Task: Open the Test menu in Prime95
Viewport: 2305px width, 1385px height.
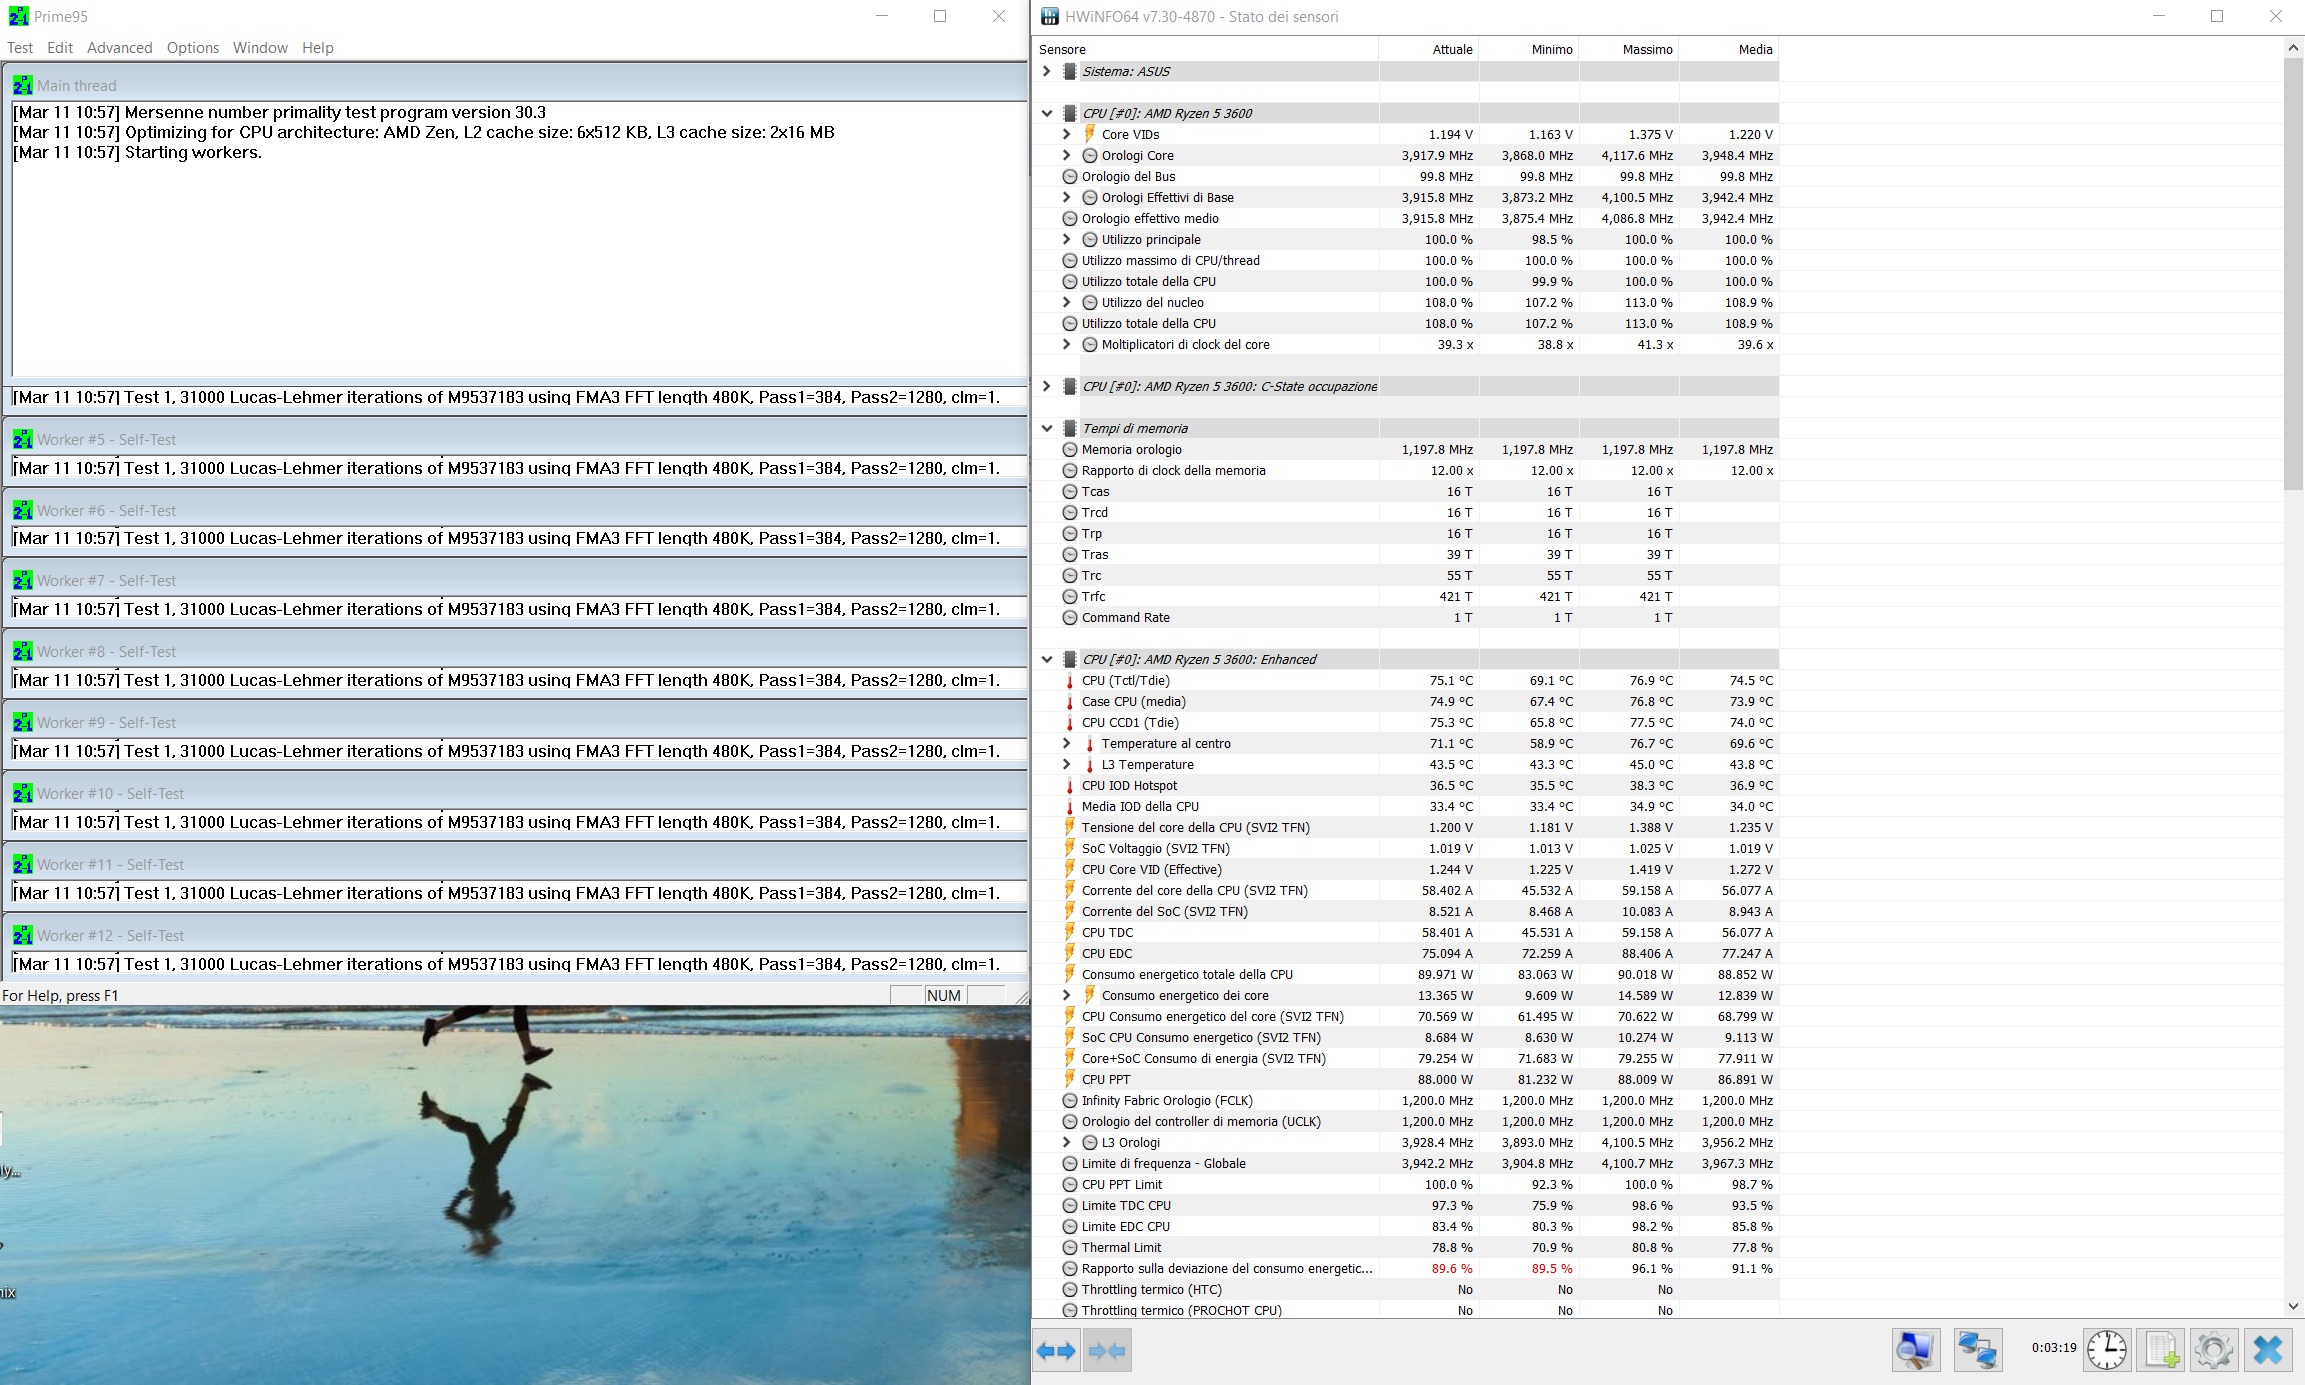Action: point(20,48)
